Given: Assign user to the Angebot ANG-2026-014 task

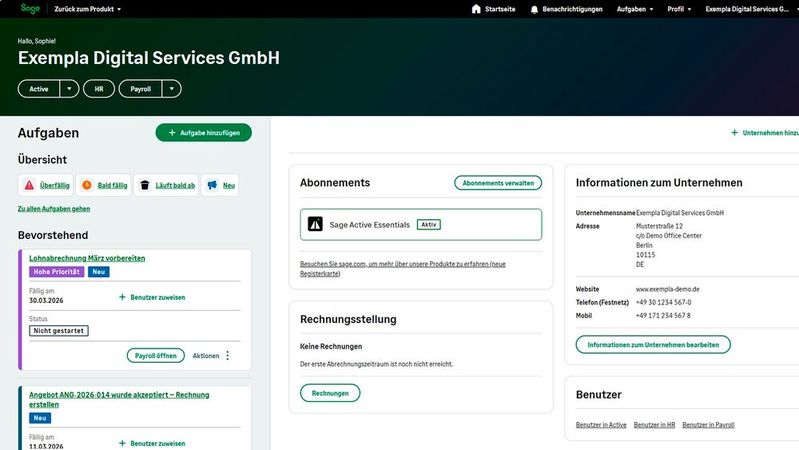Looking at the screenshot, I should tap(152, 443).
